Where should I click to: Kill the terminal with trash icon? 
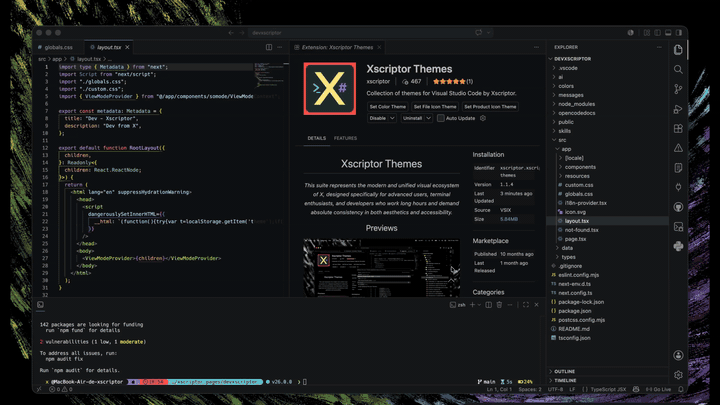(499, 305)
